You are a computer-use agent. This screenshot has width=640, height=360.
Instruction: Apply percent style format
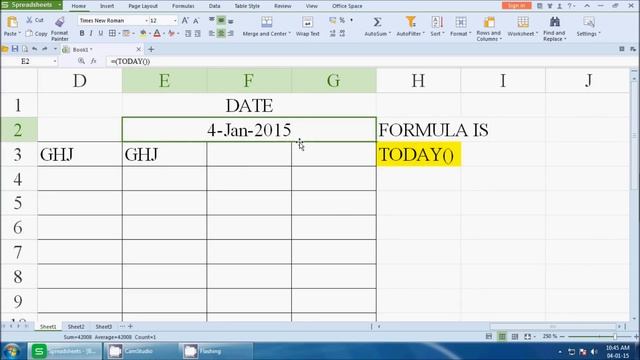click(342, 20)
